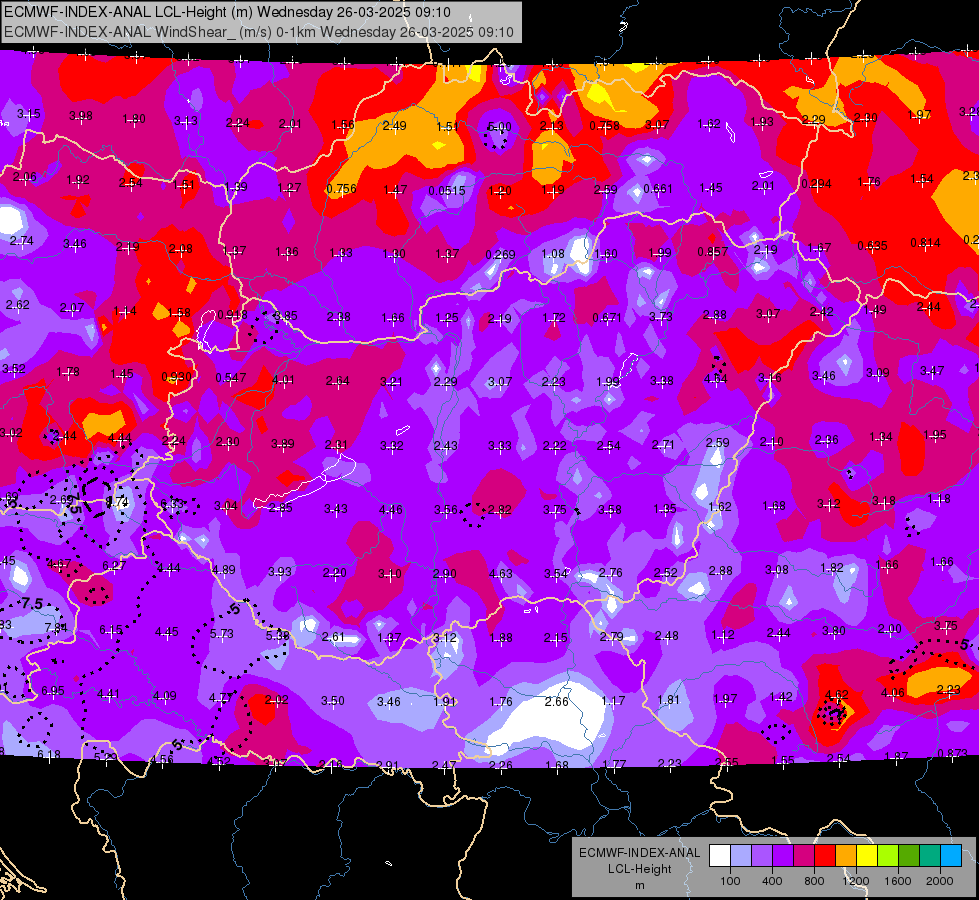979x900 pixels.
Task: Click the grid value '0.294'
Action: (816, 184)
